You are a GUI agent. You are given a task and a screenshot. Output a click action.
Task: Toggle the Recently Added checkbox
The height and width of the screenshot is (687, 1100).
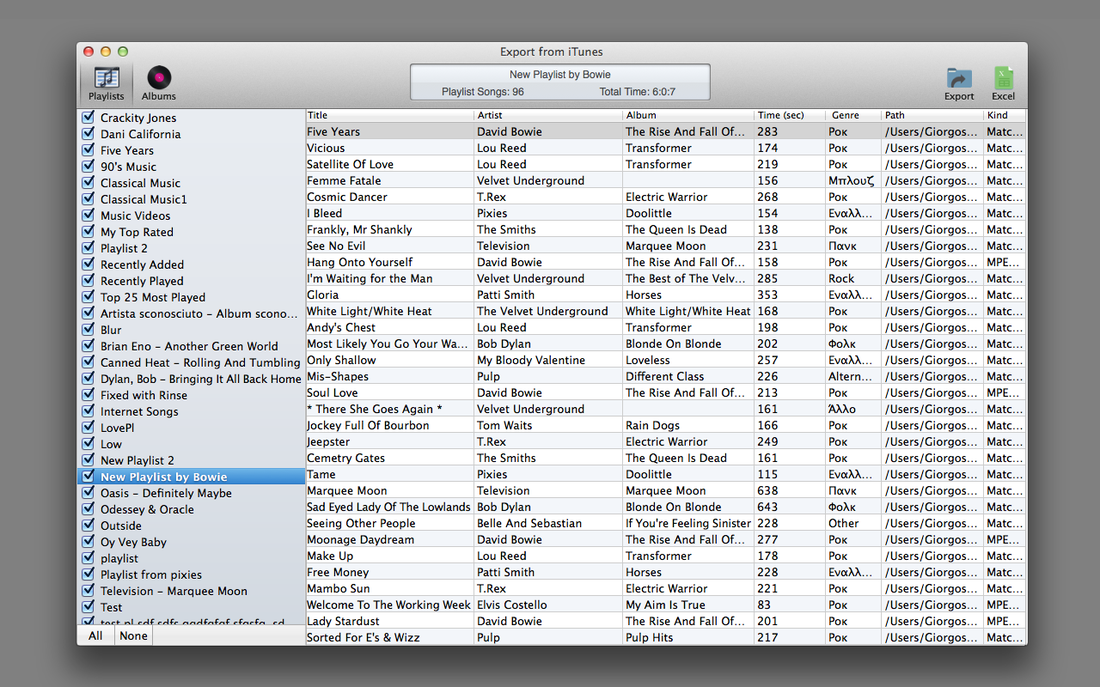[x=88, y=264]
